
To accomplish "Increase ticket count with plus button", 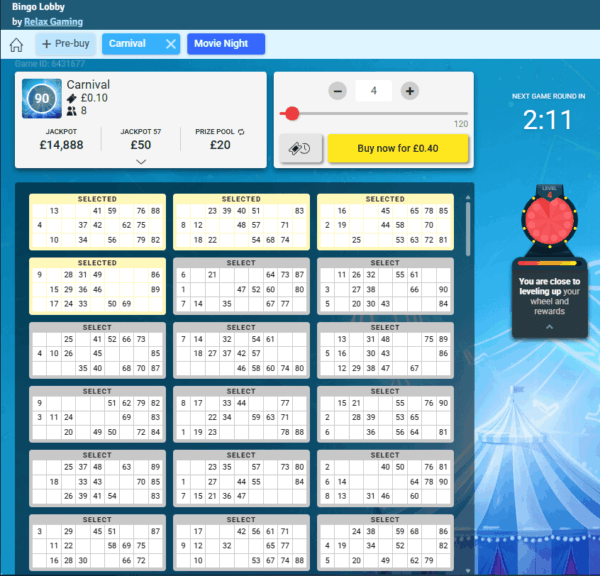I will (410, 91).
